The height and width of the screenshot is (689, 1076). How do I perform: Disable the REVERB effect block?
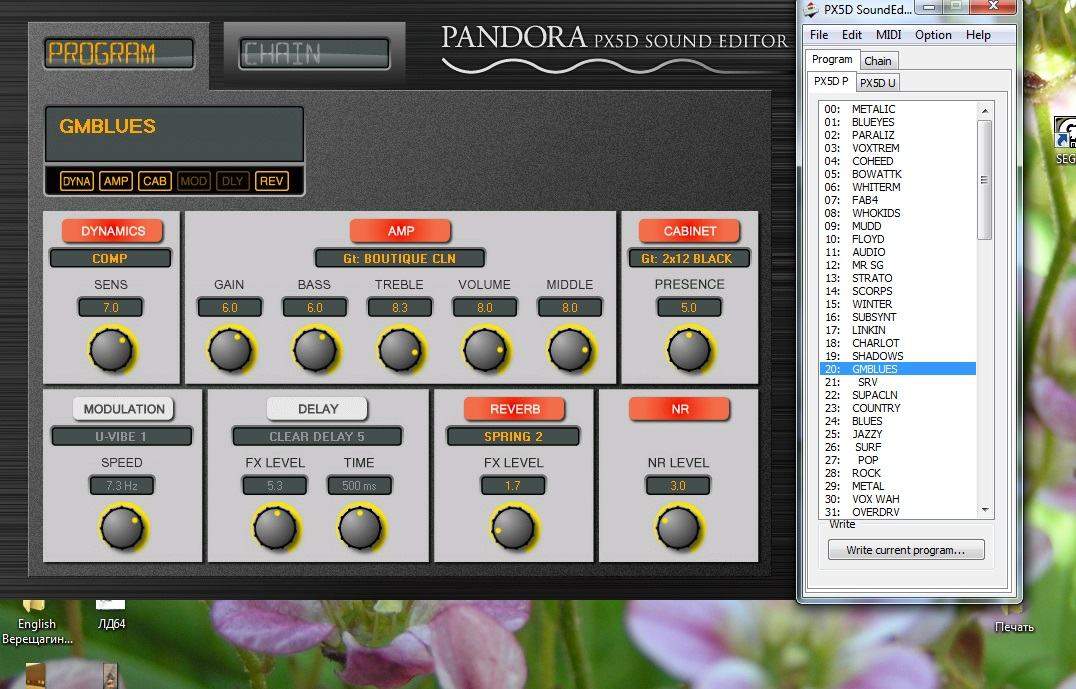pos(515,409)
